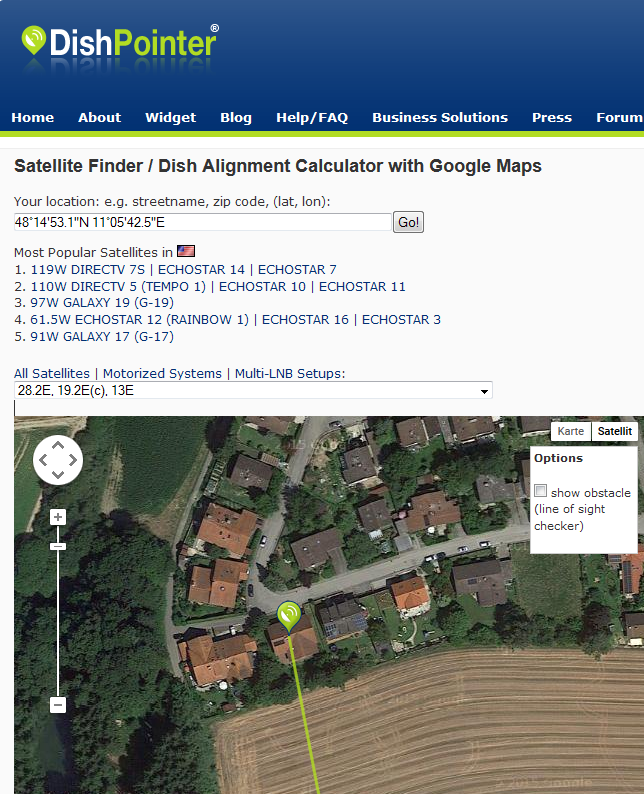Switch map to Satellit view

614,431
